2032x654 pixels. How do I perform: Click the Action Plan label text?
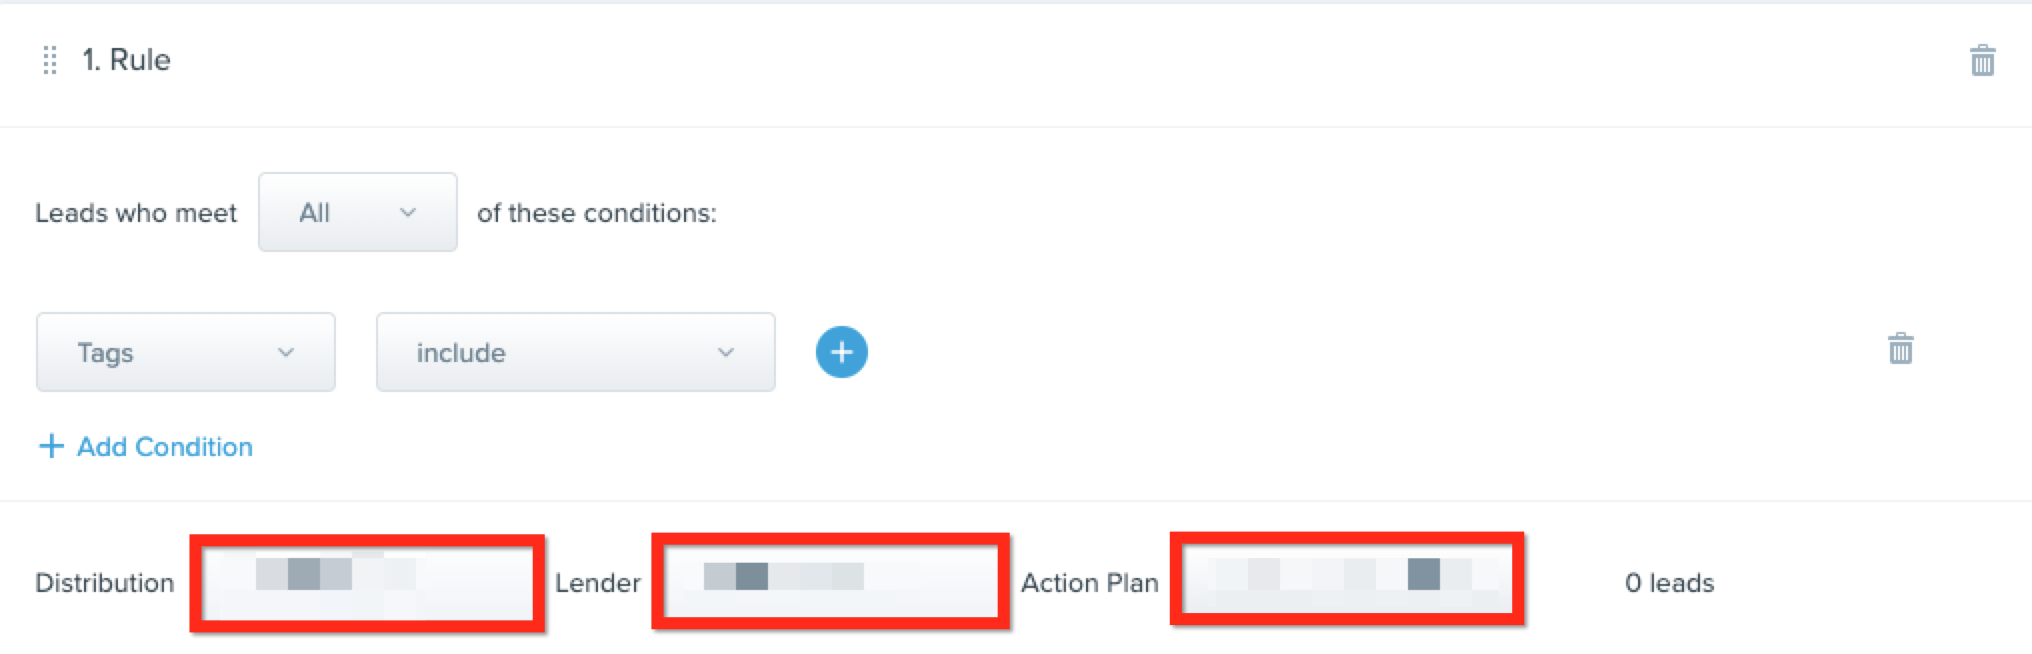[x=1089, y=582]
